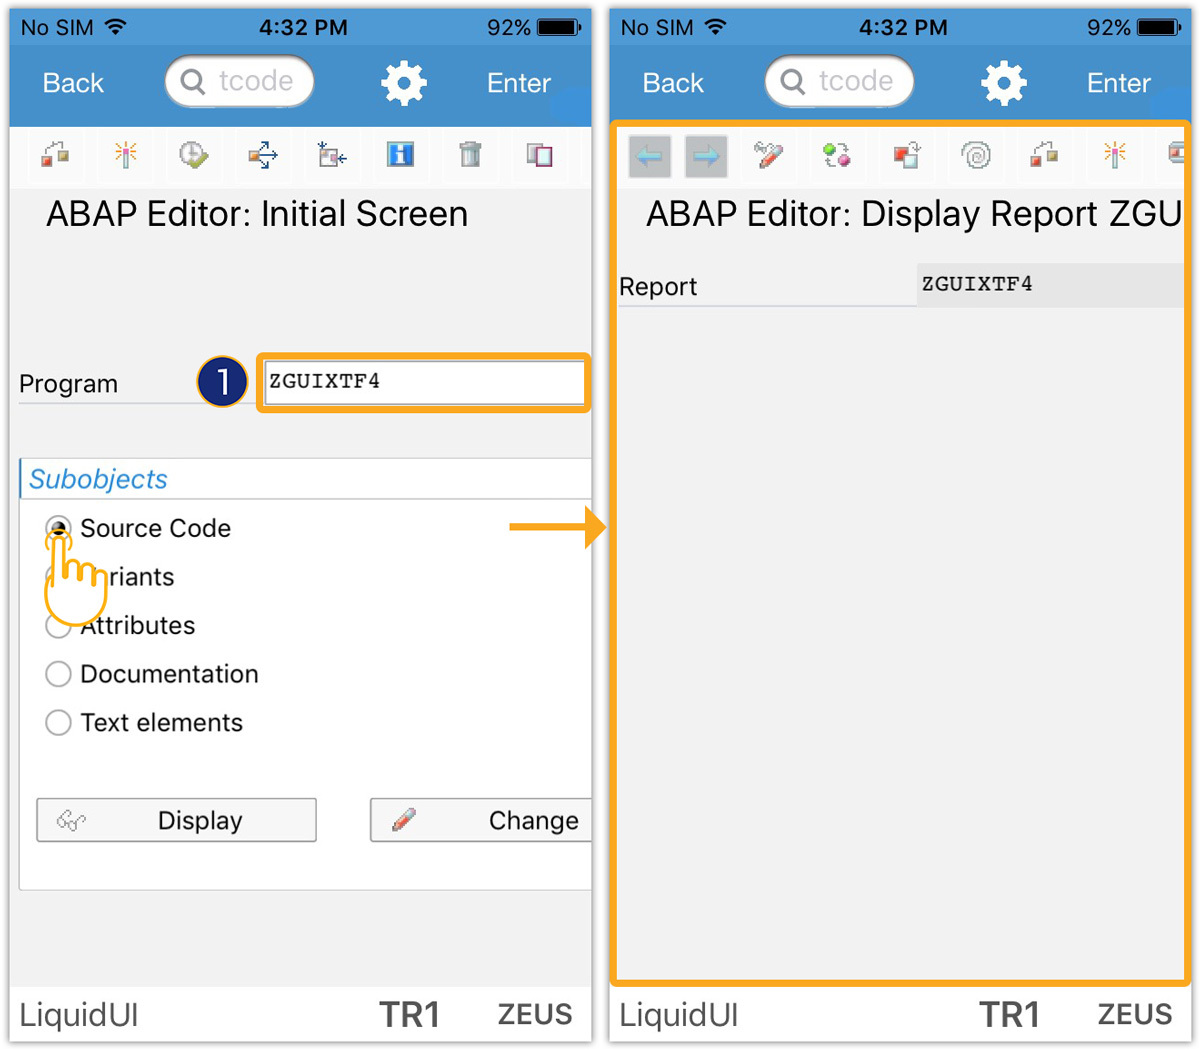The image size is (1200, 1051).
Task: Go to previous object with left arrow
Action: click(x=650, y=157)
